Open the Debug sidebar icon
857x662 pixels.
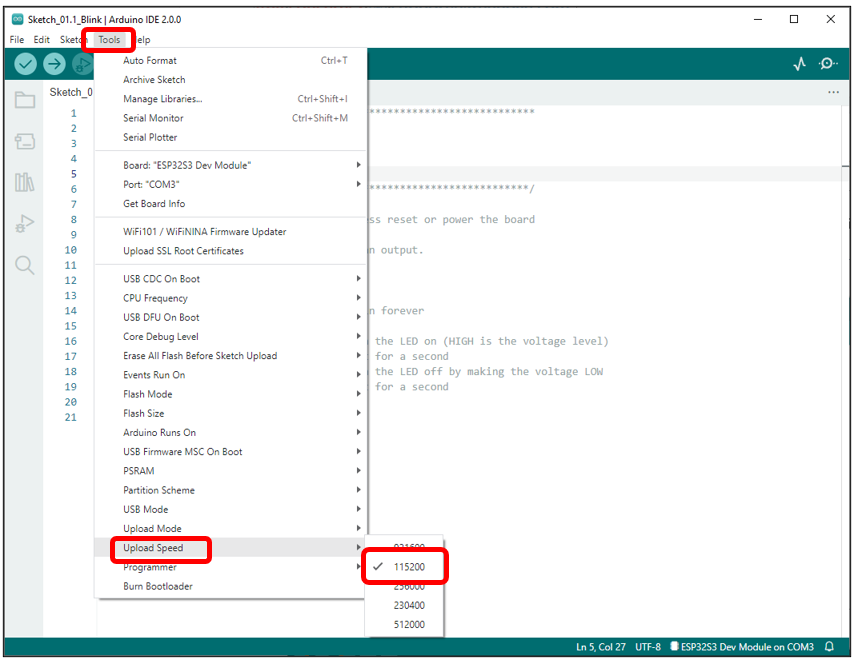[x=25, y=223]
